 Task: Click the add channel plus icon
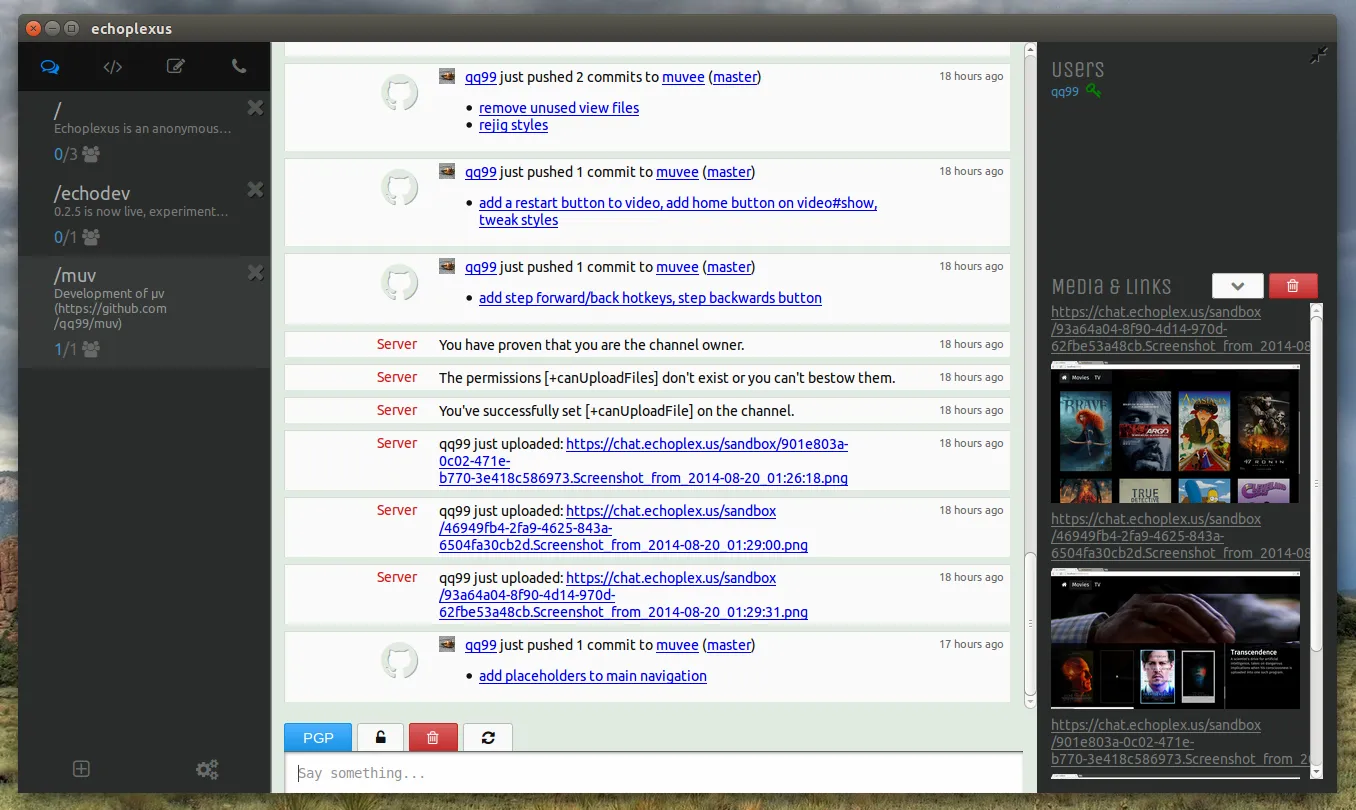[82, 769]
